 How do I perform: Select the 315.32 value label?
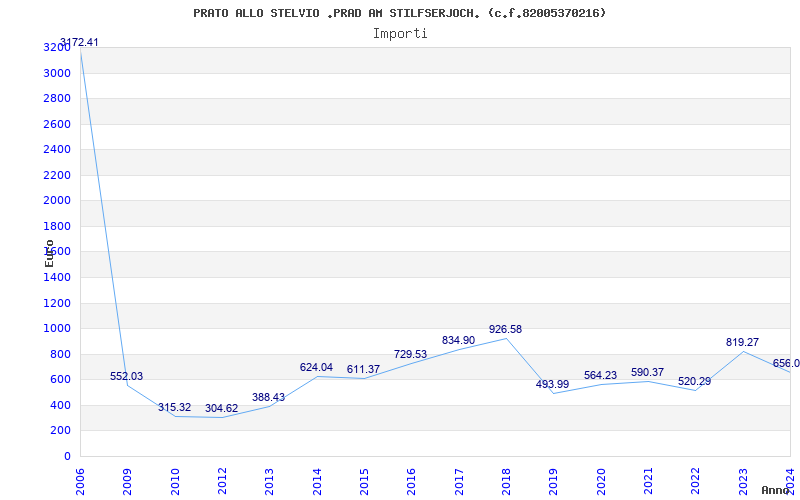(174, 408)
